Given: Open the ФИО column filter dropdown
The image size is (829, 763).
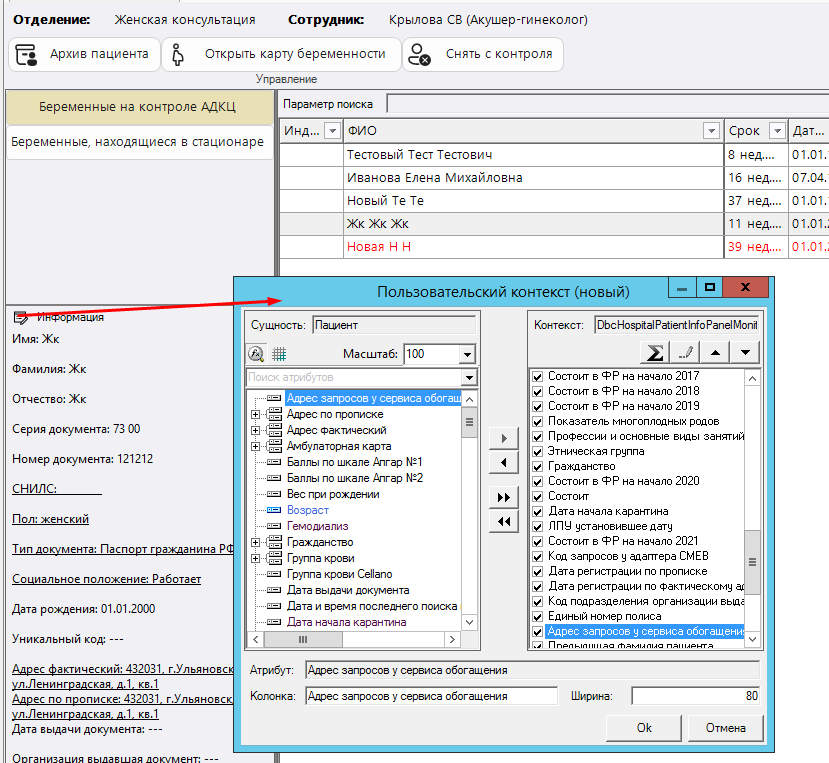Looking at the screenshot, I should pyautogui.click(x=712, y=131).
